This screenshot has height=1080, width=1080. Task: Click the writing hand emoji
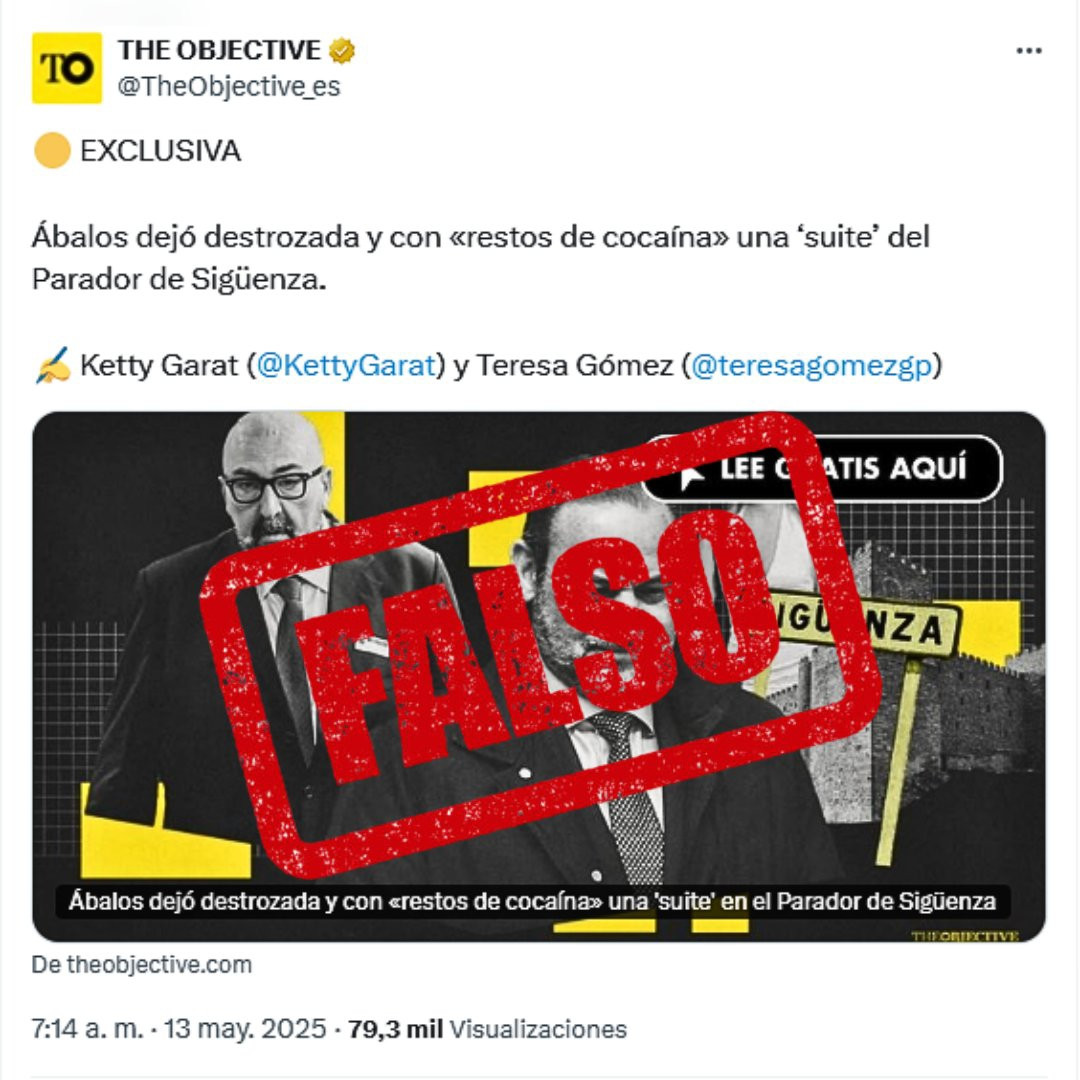click(52, 365)
